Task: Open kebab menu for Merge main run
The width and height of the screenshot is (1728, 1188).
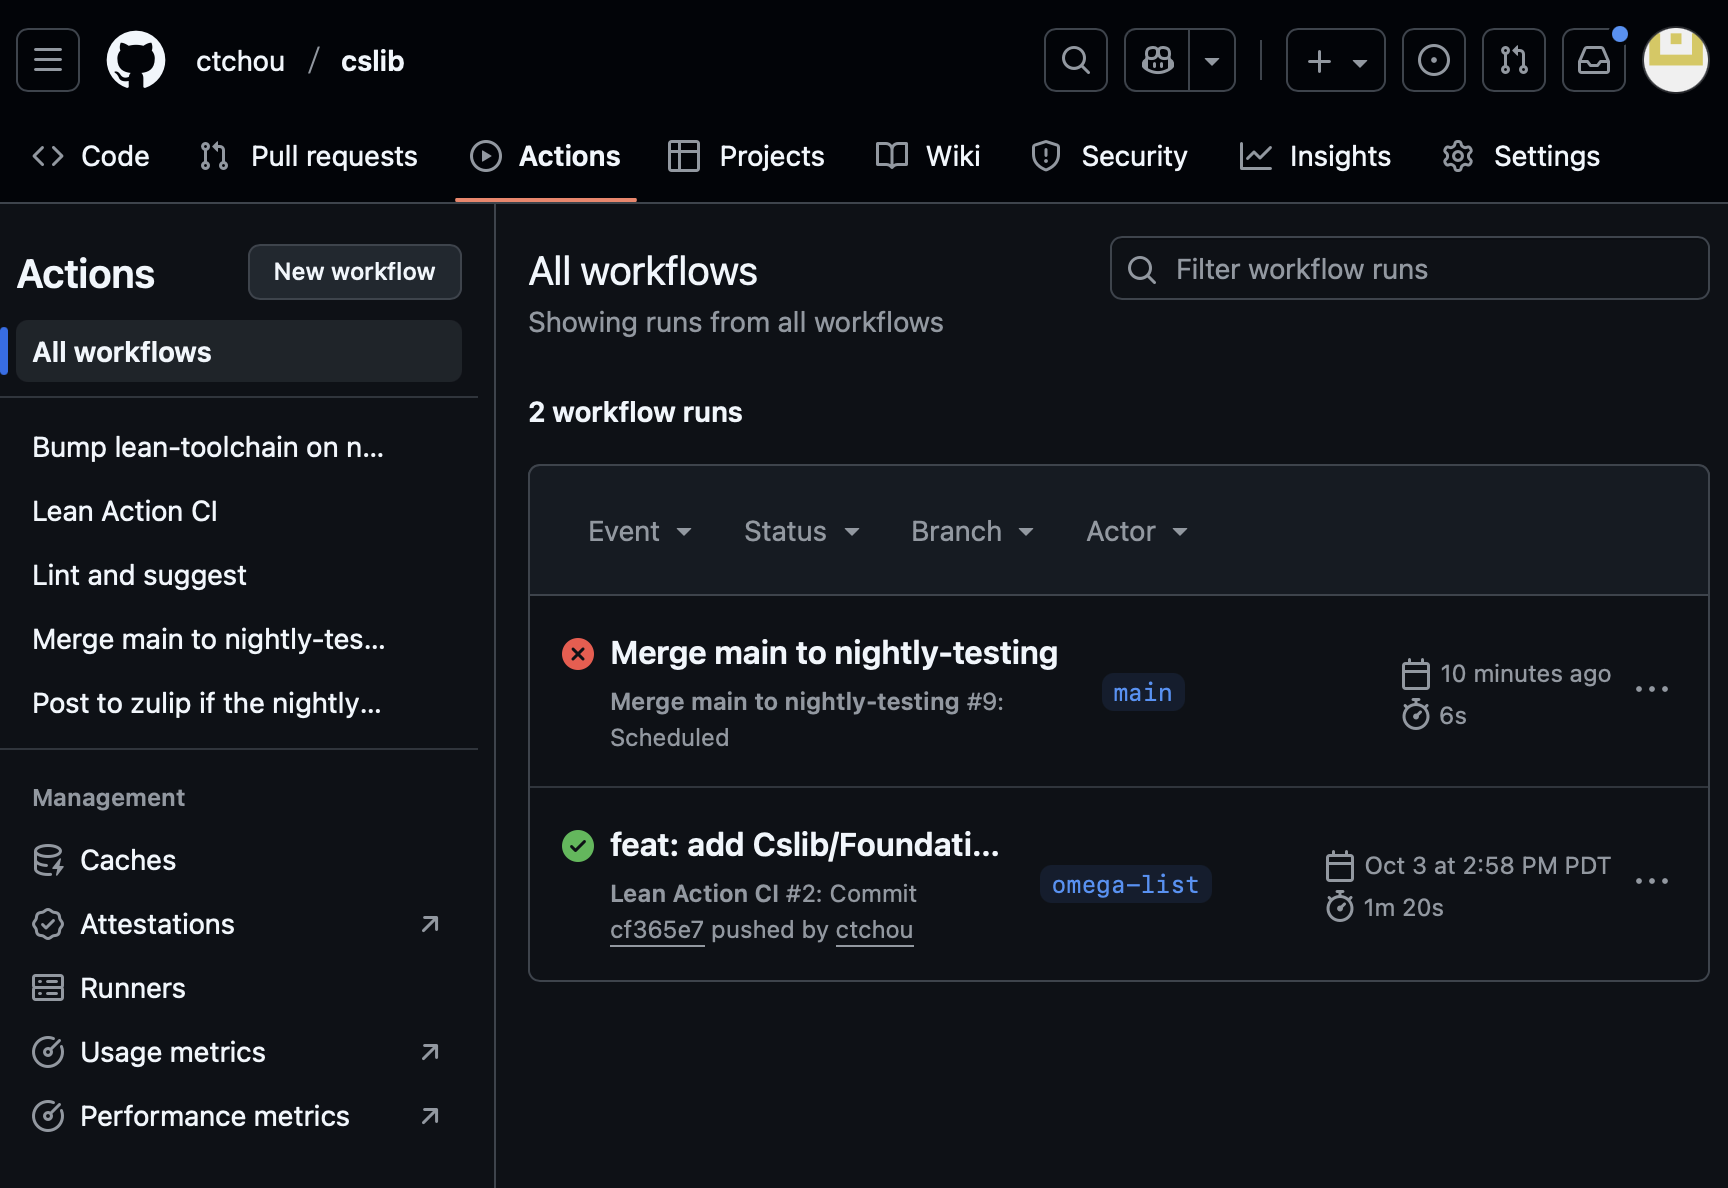Action: coord(1651,689)
